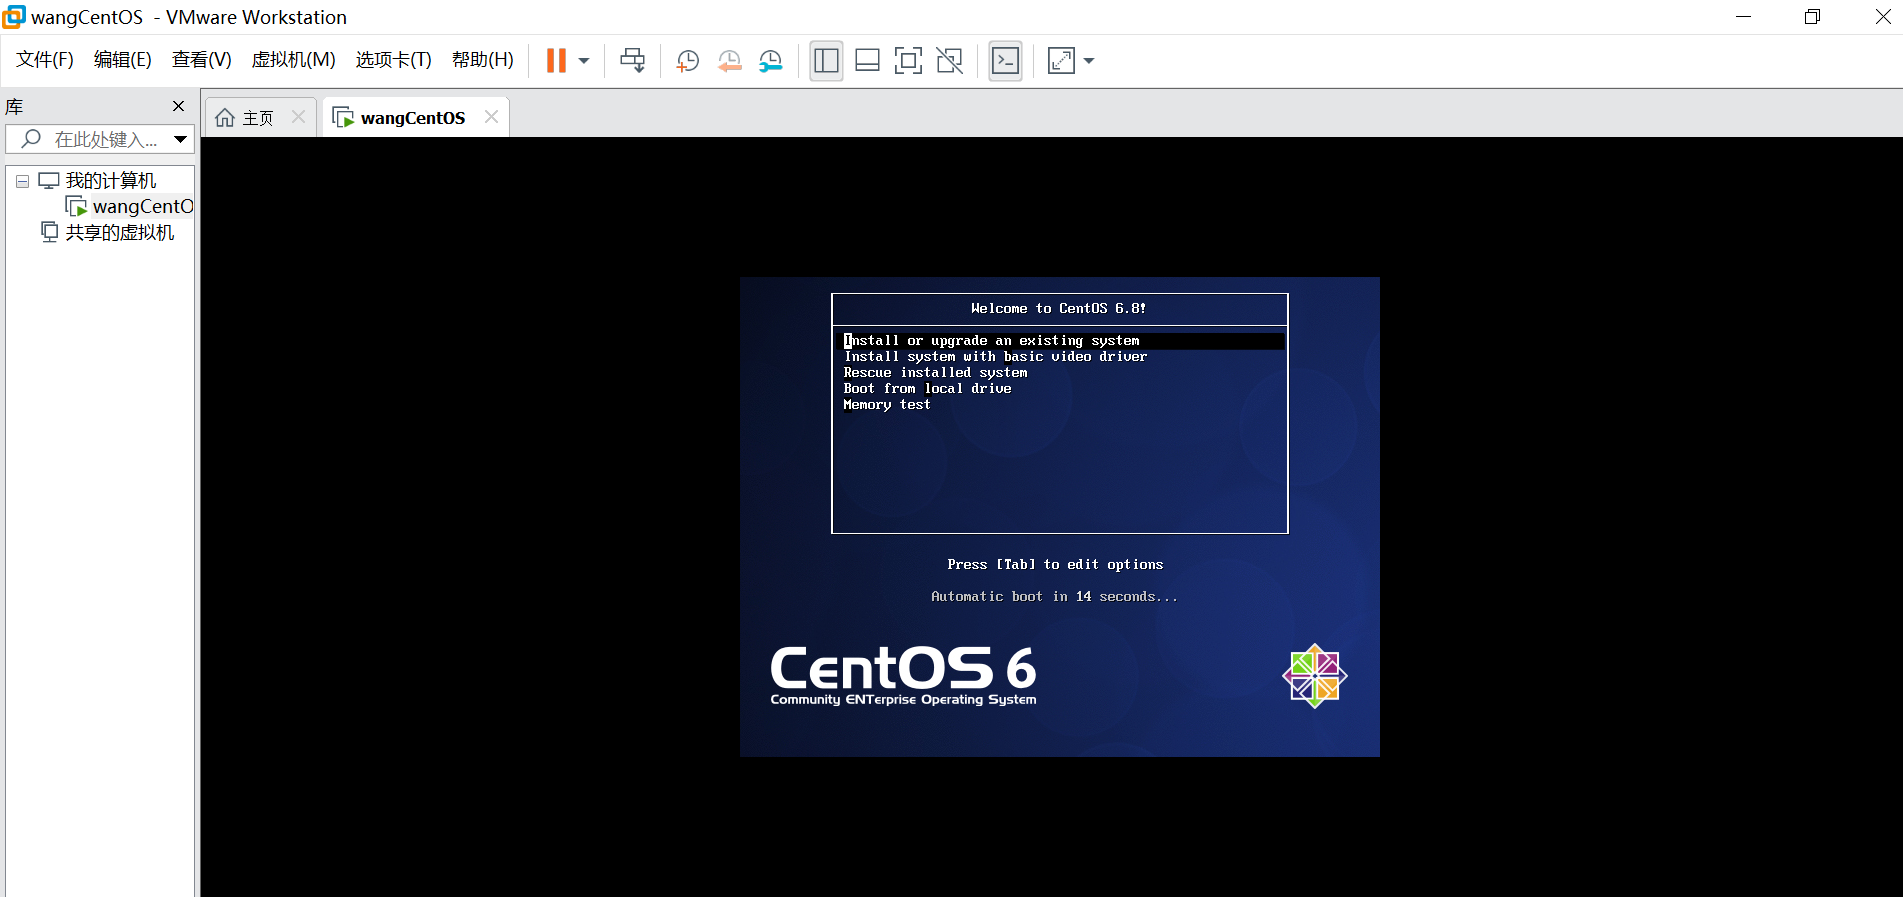Click the library search magnifier icon

[x=31, y=139]
